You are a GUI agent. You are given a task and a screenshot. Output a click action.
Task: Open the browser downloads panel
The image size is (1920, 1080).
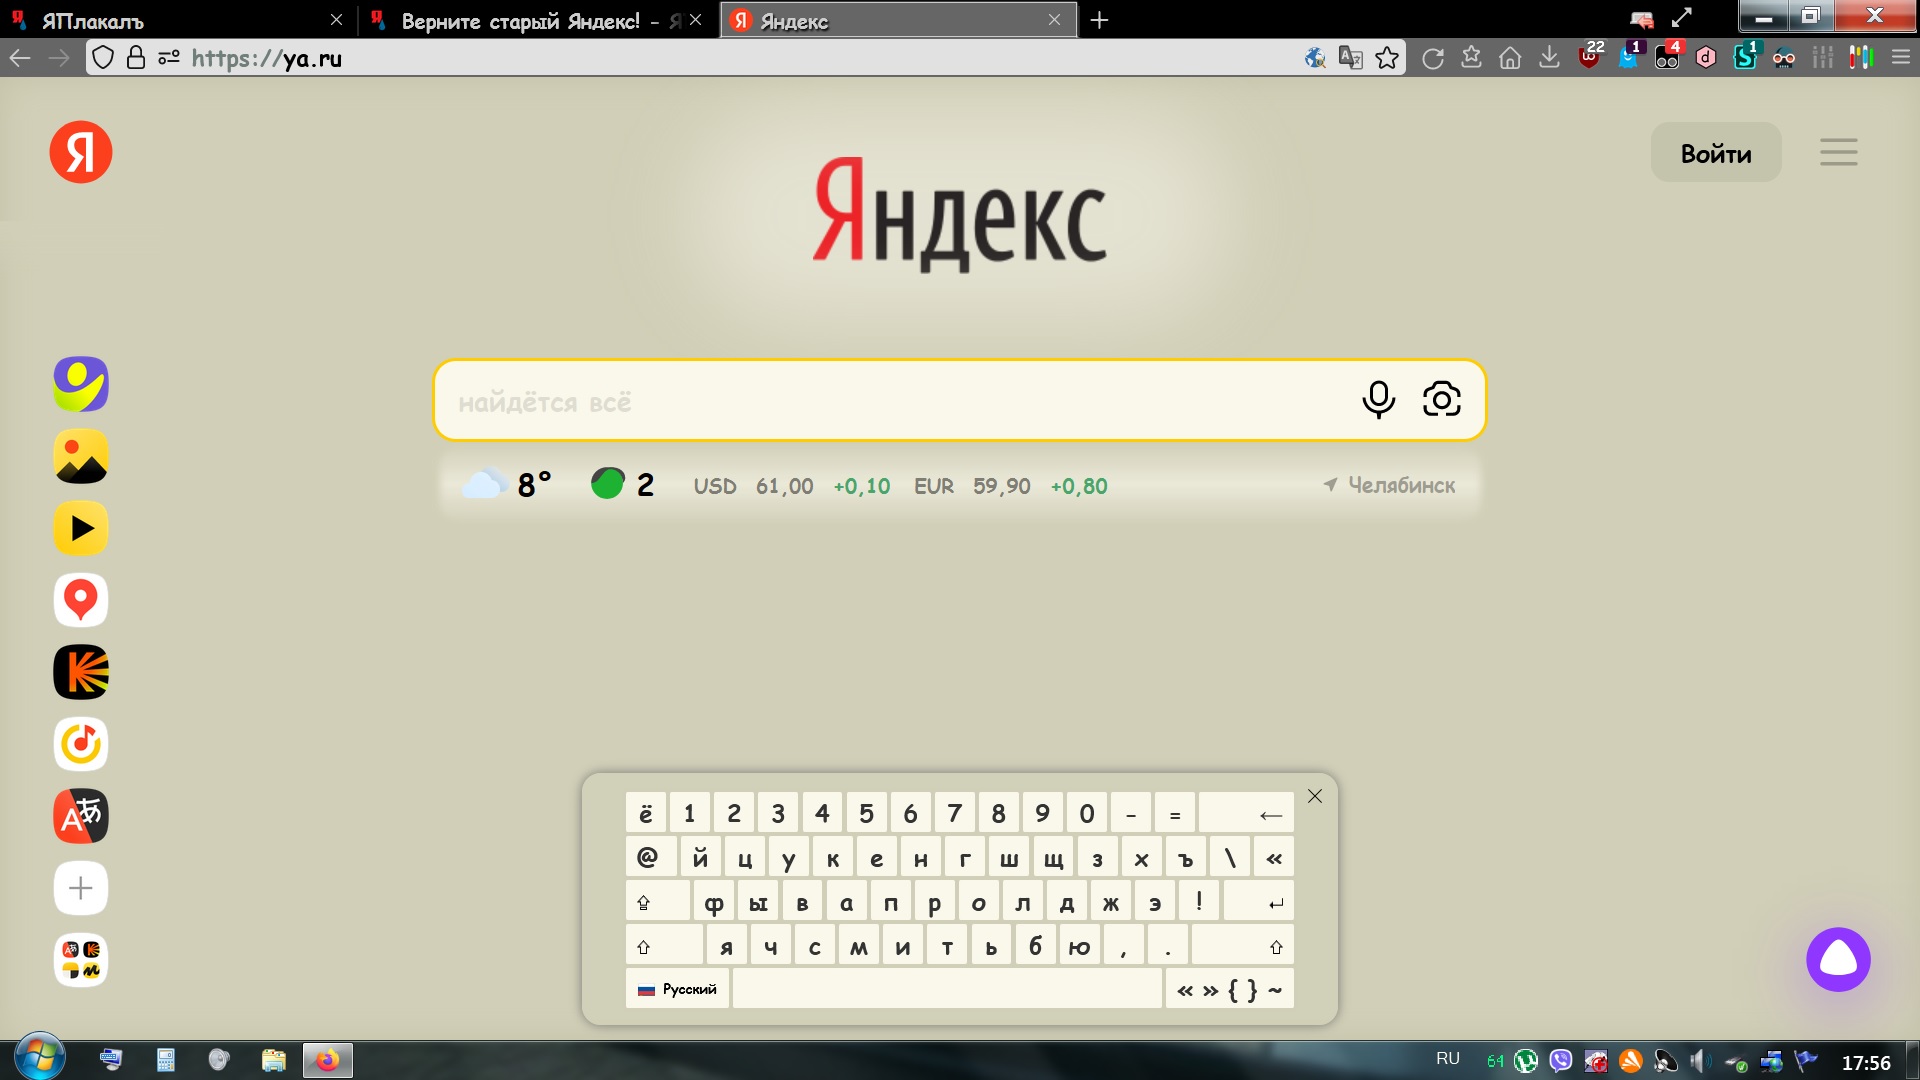point(1549,58)
